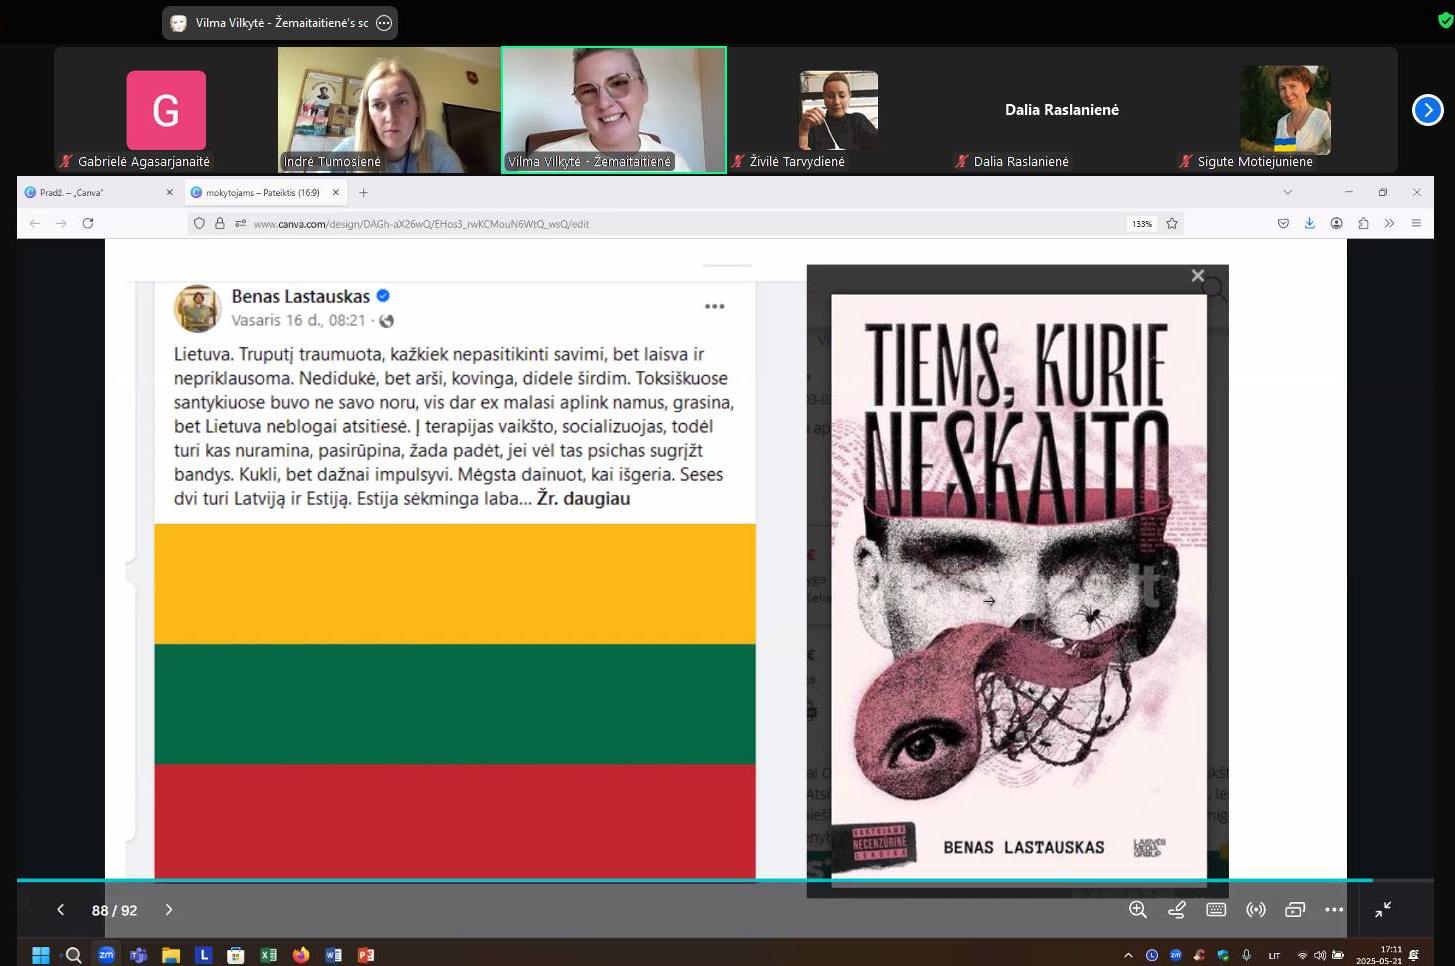
Task: Open PowerPoint from the taskbar
Action: click(x=366, y=955)
